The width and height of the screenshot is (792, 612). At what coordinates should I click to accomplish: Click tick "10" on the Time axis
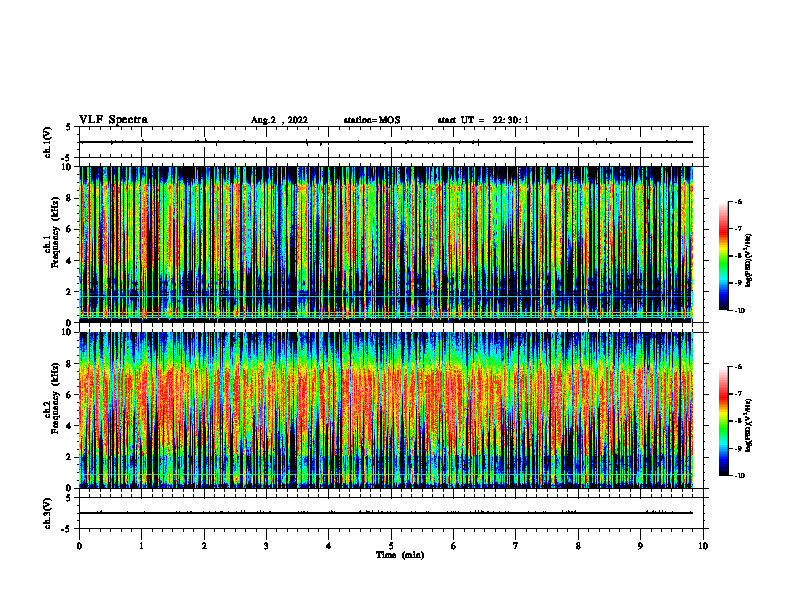pos(703,546)
